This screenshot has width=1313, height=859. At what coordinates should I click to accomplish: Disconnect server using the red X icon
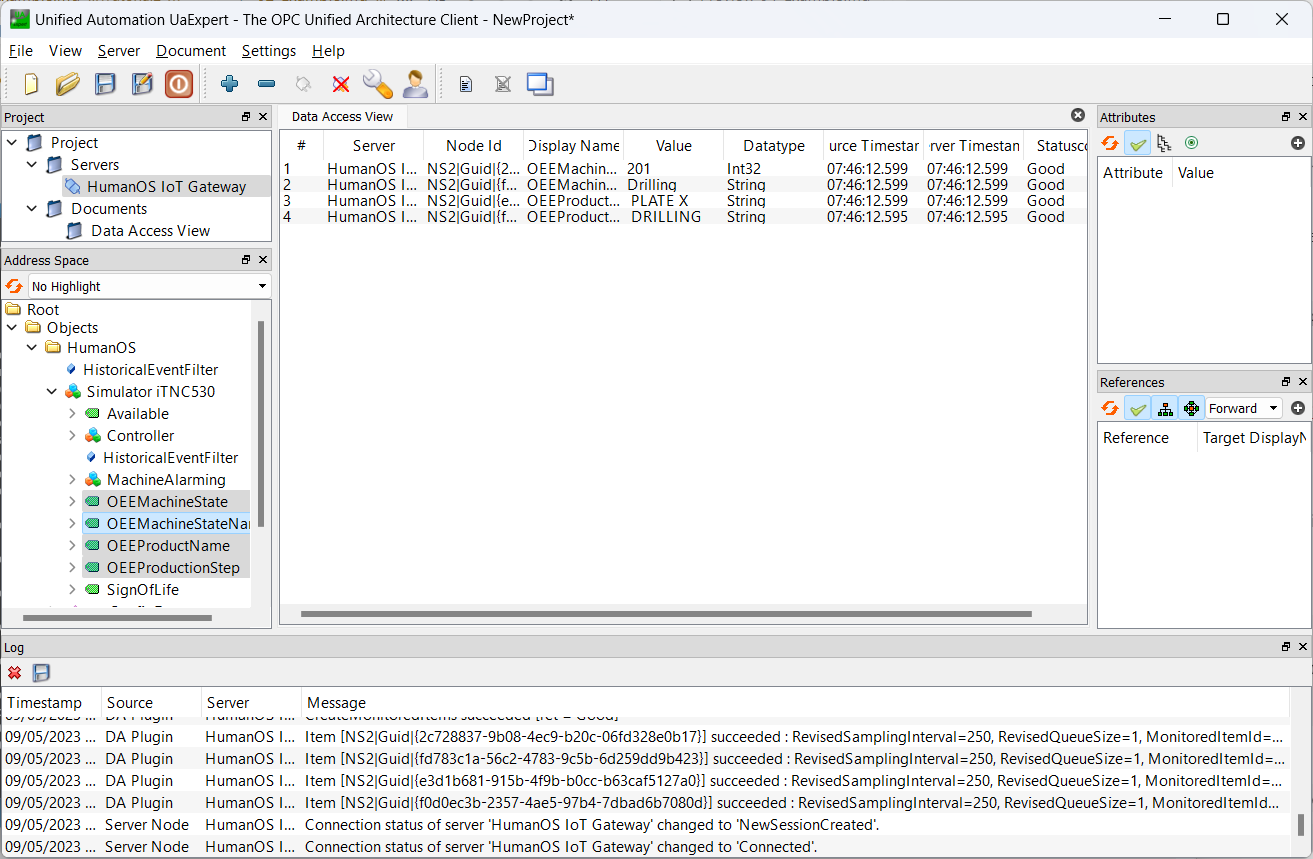pyautogui.click(x=341, y=84)
